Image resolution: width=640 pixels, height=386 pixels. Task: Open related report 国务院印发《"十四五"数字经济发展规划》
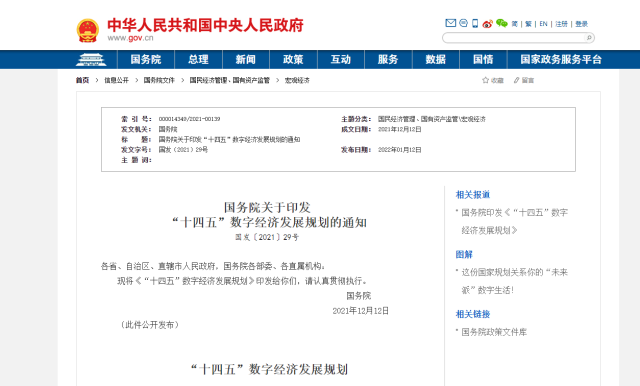pos(514,221)
